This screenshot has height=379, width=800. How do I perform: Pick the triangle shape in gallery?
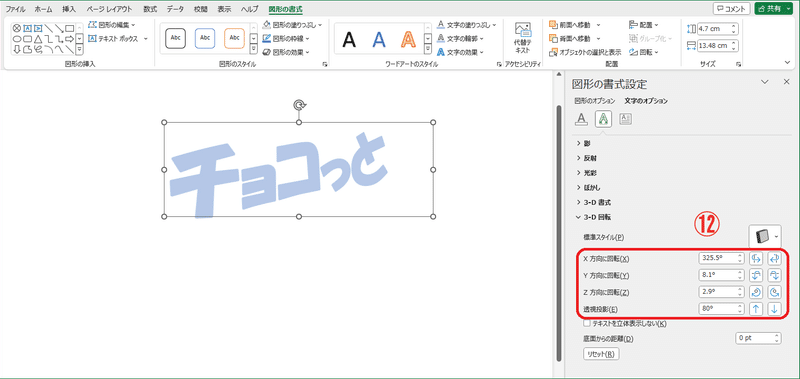[x=38, y=39]
